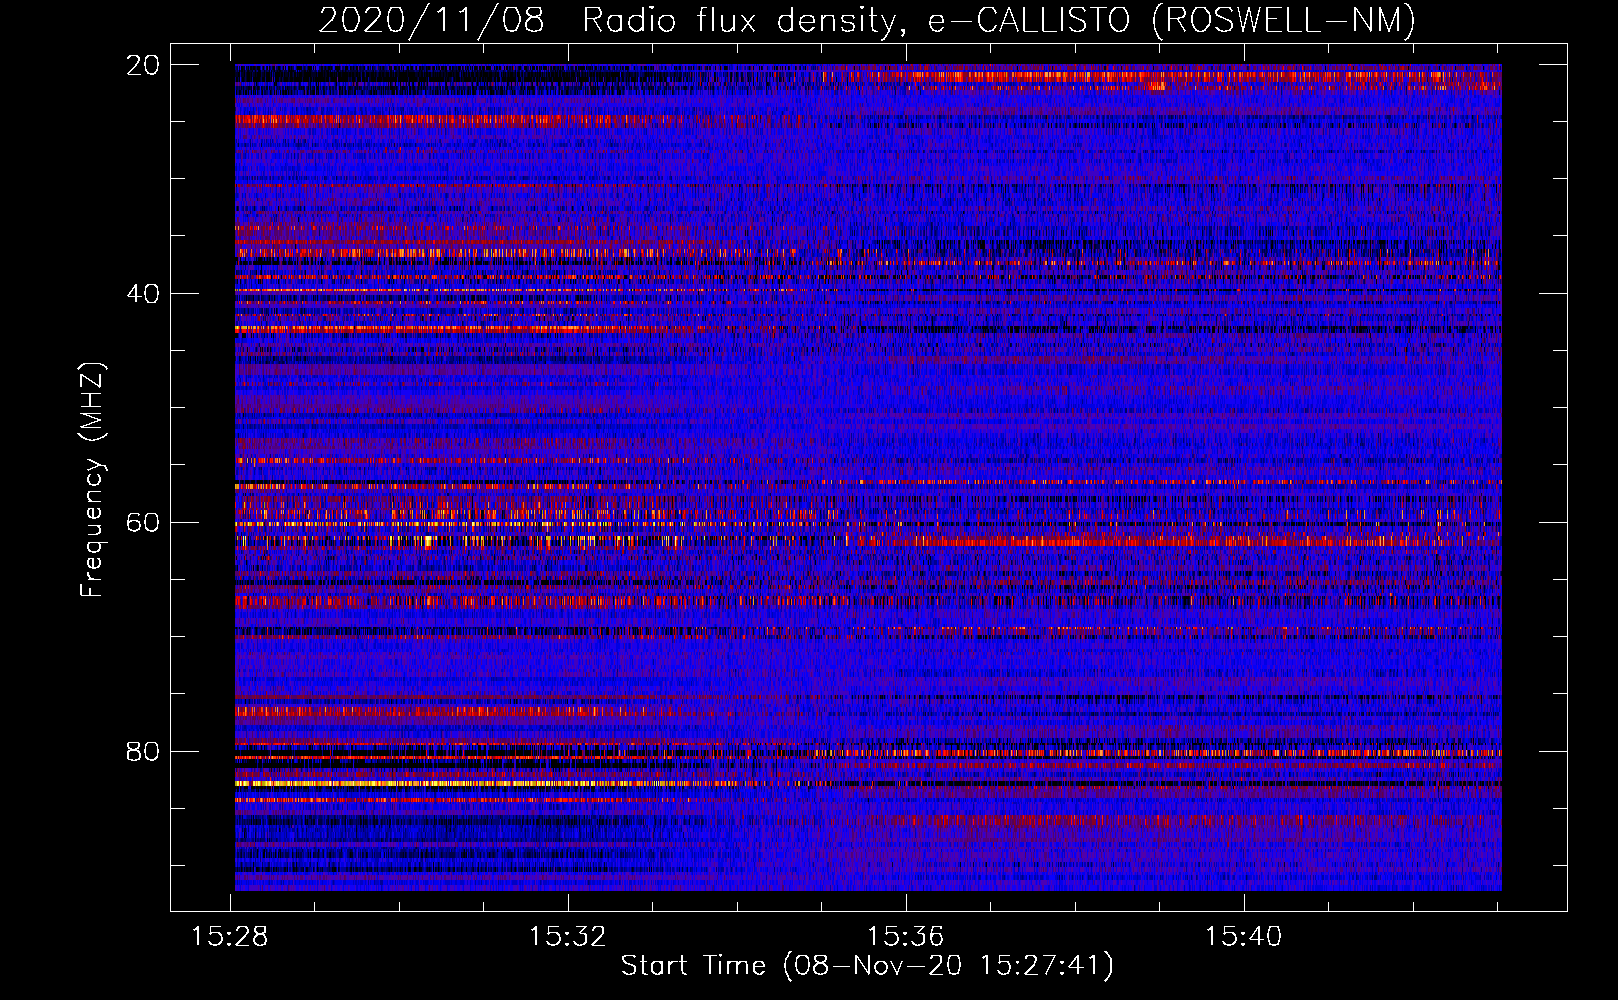Screen dimensions: 1618x1000
Task: Select the 15:28 time tick label
Action: [x=230, y=937]
